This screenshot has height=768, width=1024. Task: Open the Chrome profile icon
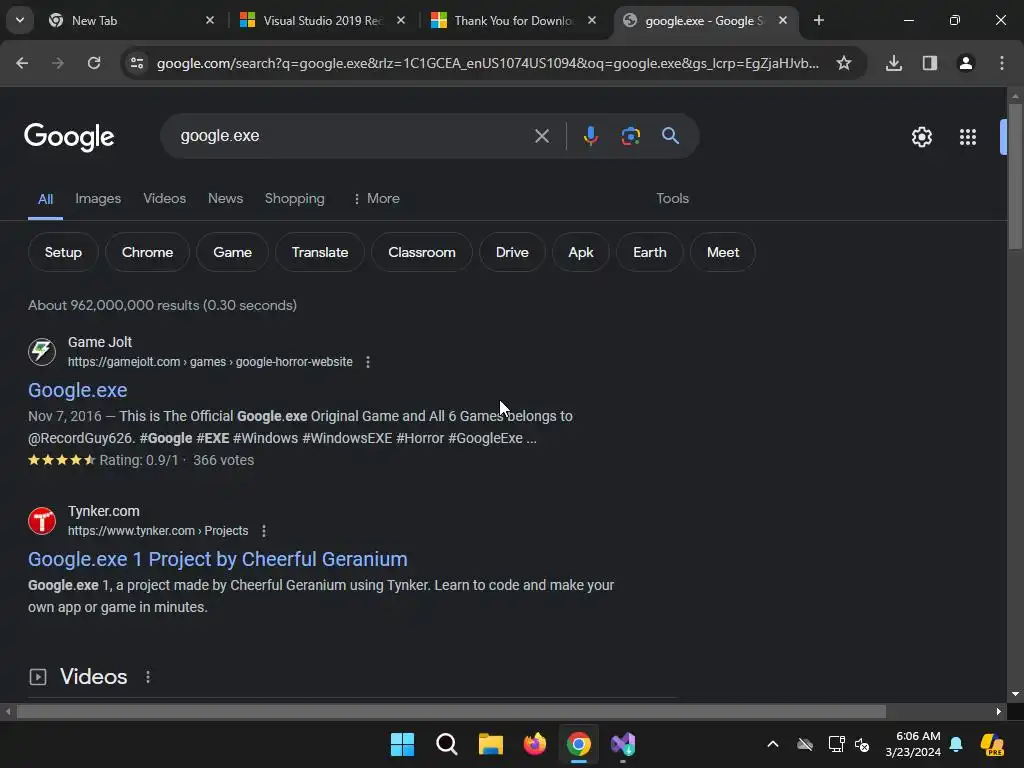(966, 63)
